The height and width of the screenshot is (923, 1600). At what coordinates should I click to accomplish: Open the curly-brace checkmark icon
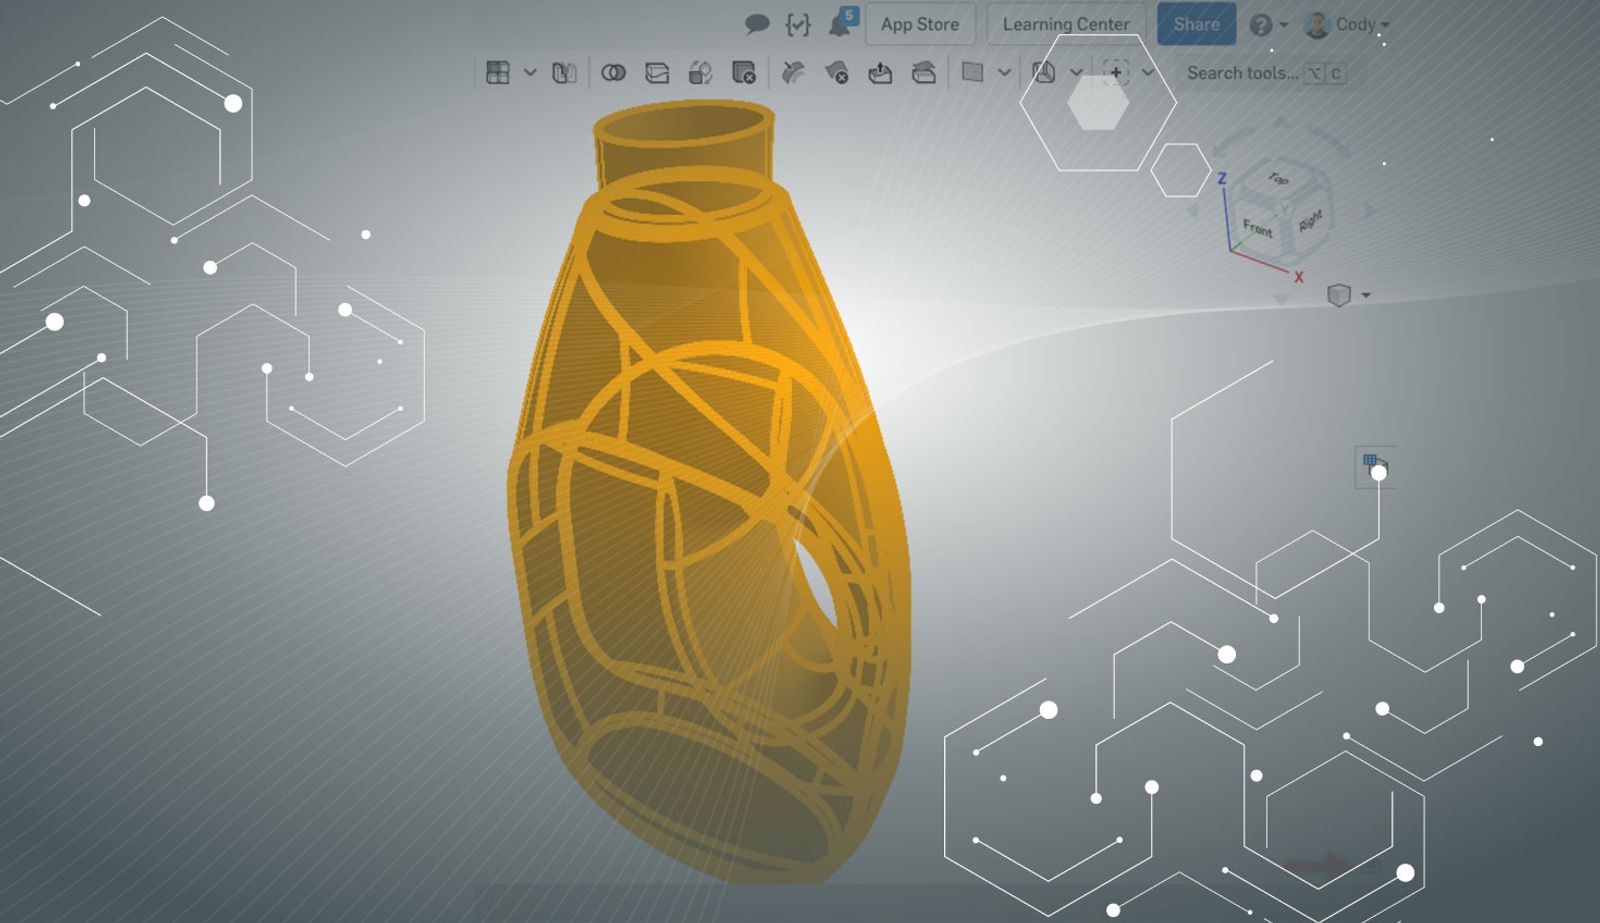pyautogui.click(x=797, y=24)
